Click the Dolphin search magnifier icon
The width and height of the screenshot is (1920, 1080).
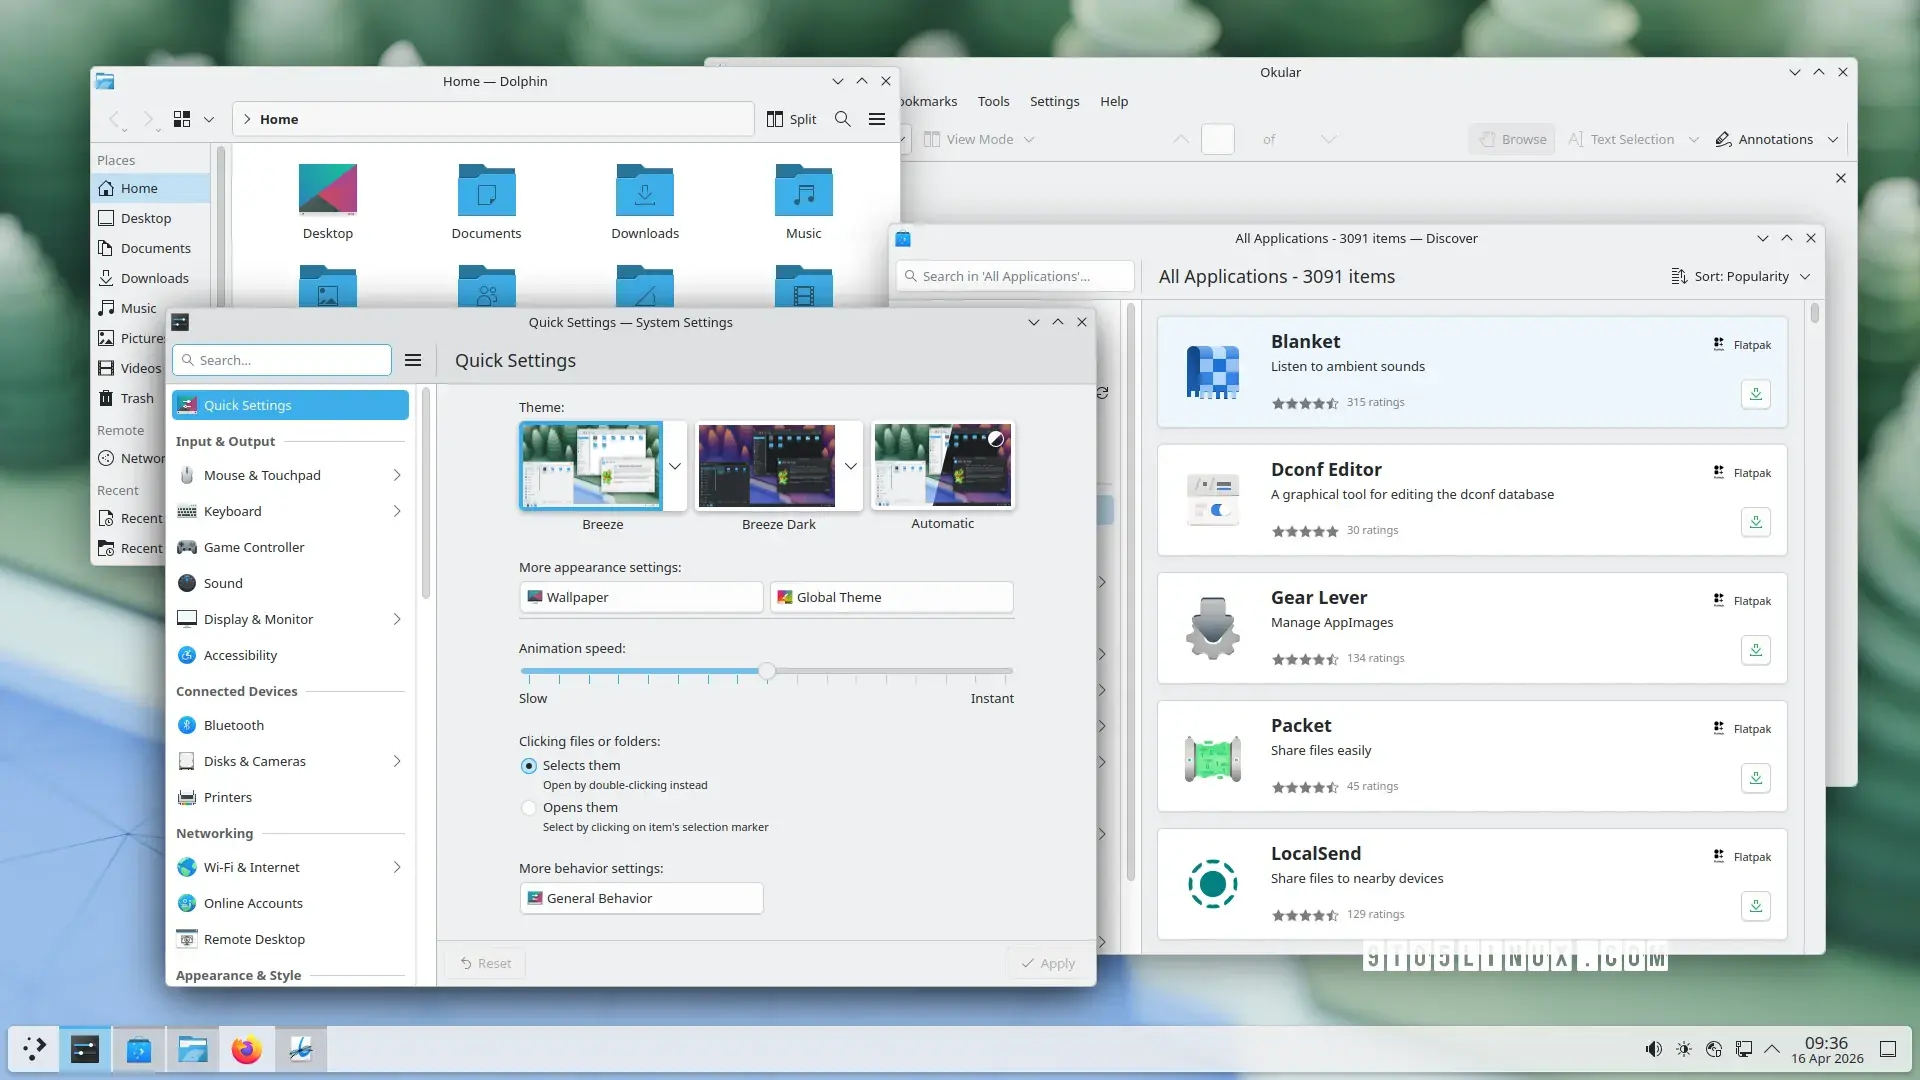click(842, 119)
